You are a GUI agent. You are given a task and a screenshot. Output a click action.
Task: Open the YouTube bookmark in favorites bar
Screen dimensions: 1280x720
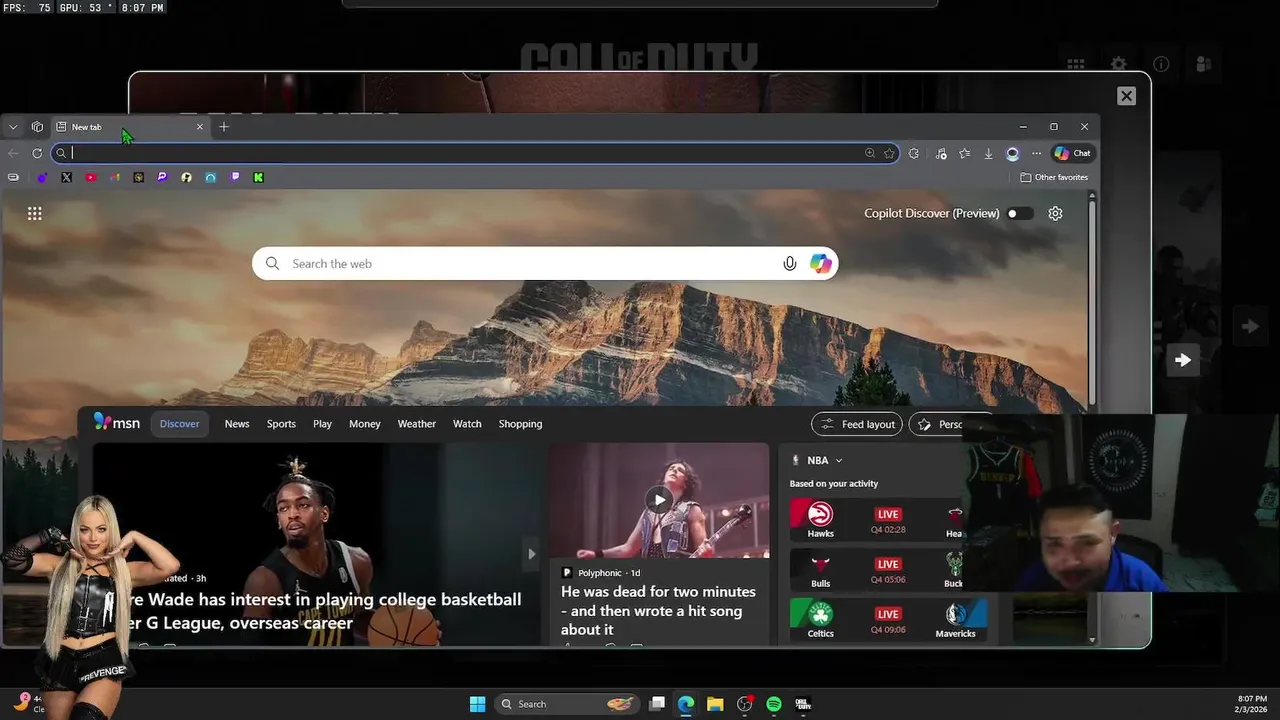tap(91, 177)
